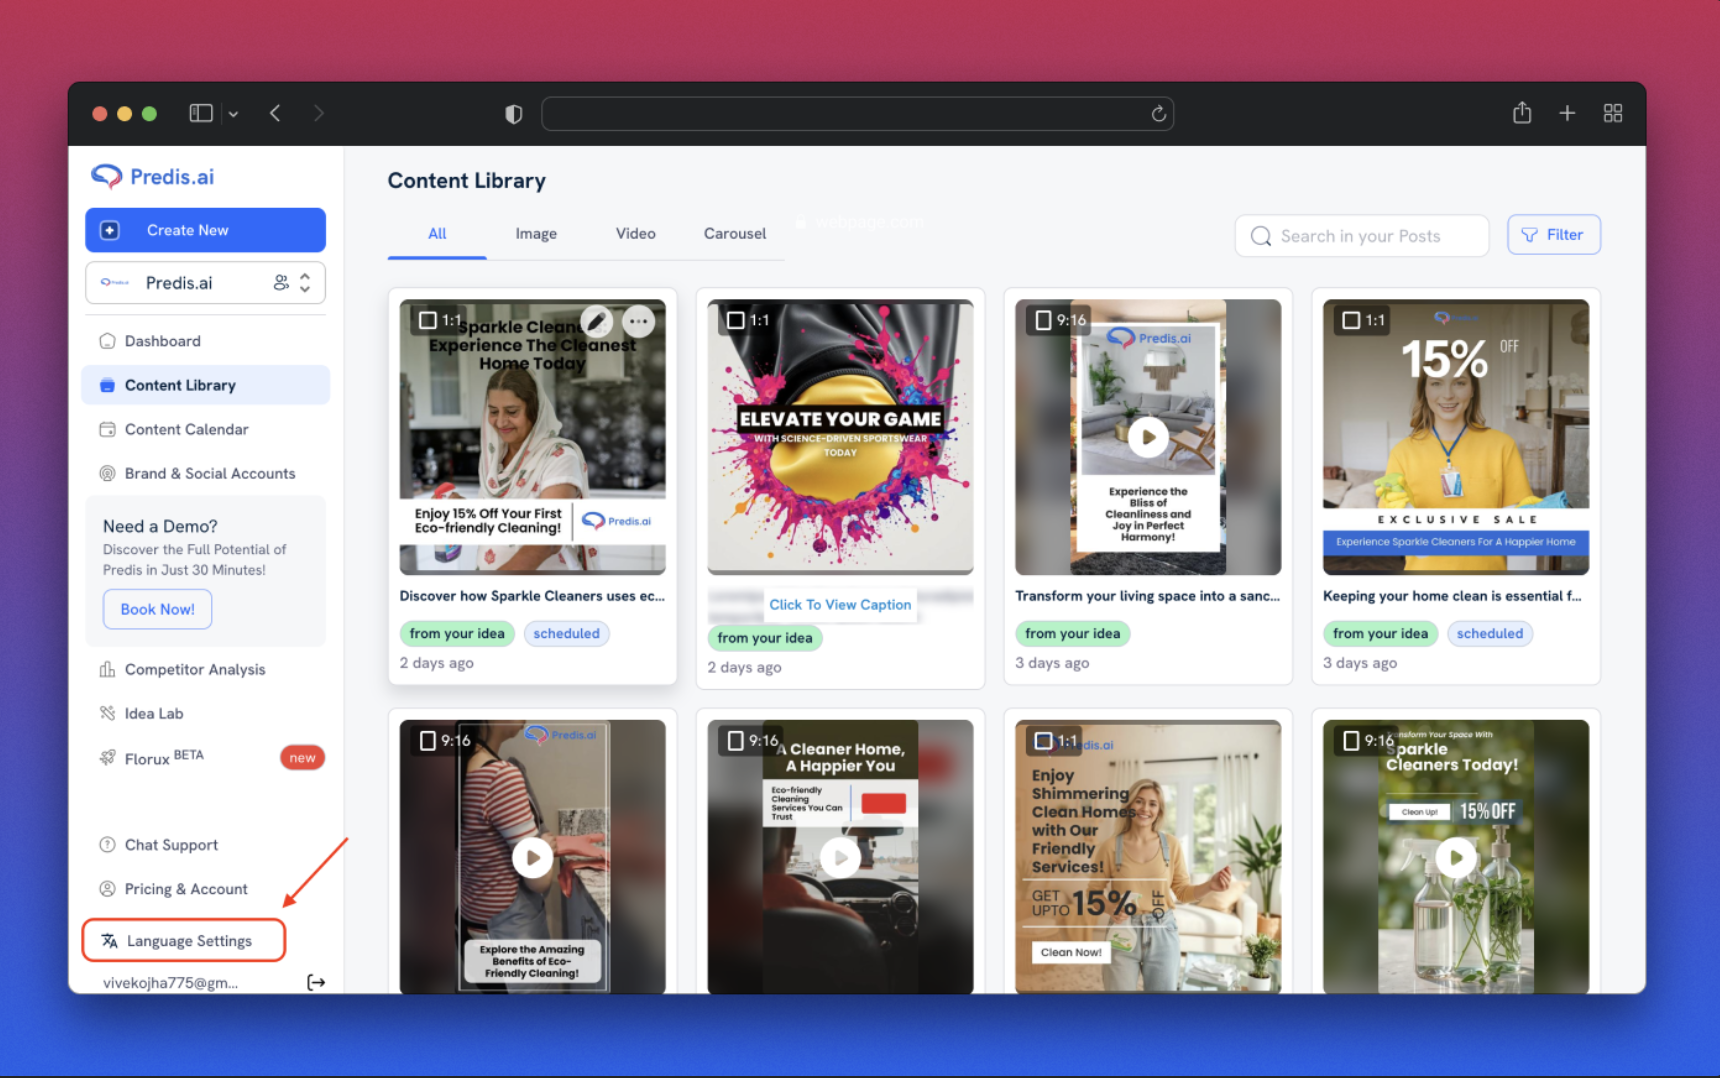1720x1078 pixels.
Task: Click the browser reload icon
Action: click(1158, 114)
